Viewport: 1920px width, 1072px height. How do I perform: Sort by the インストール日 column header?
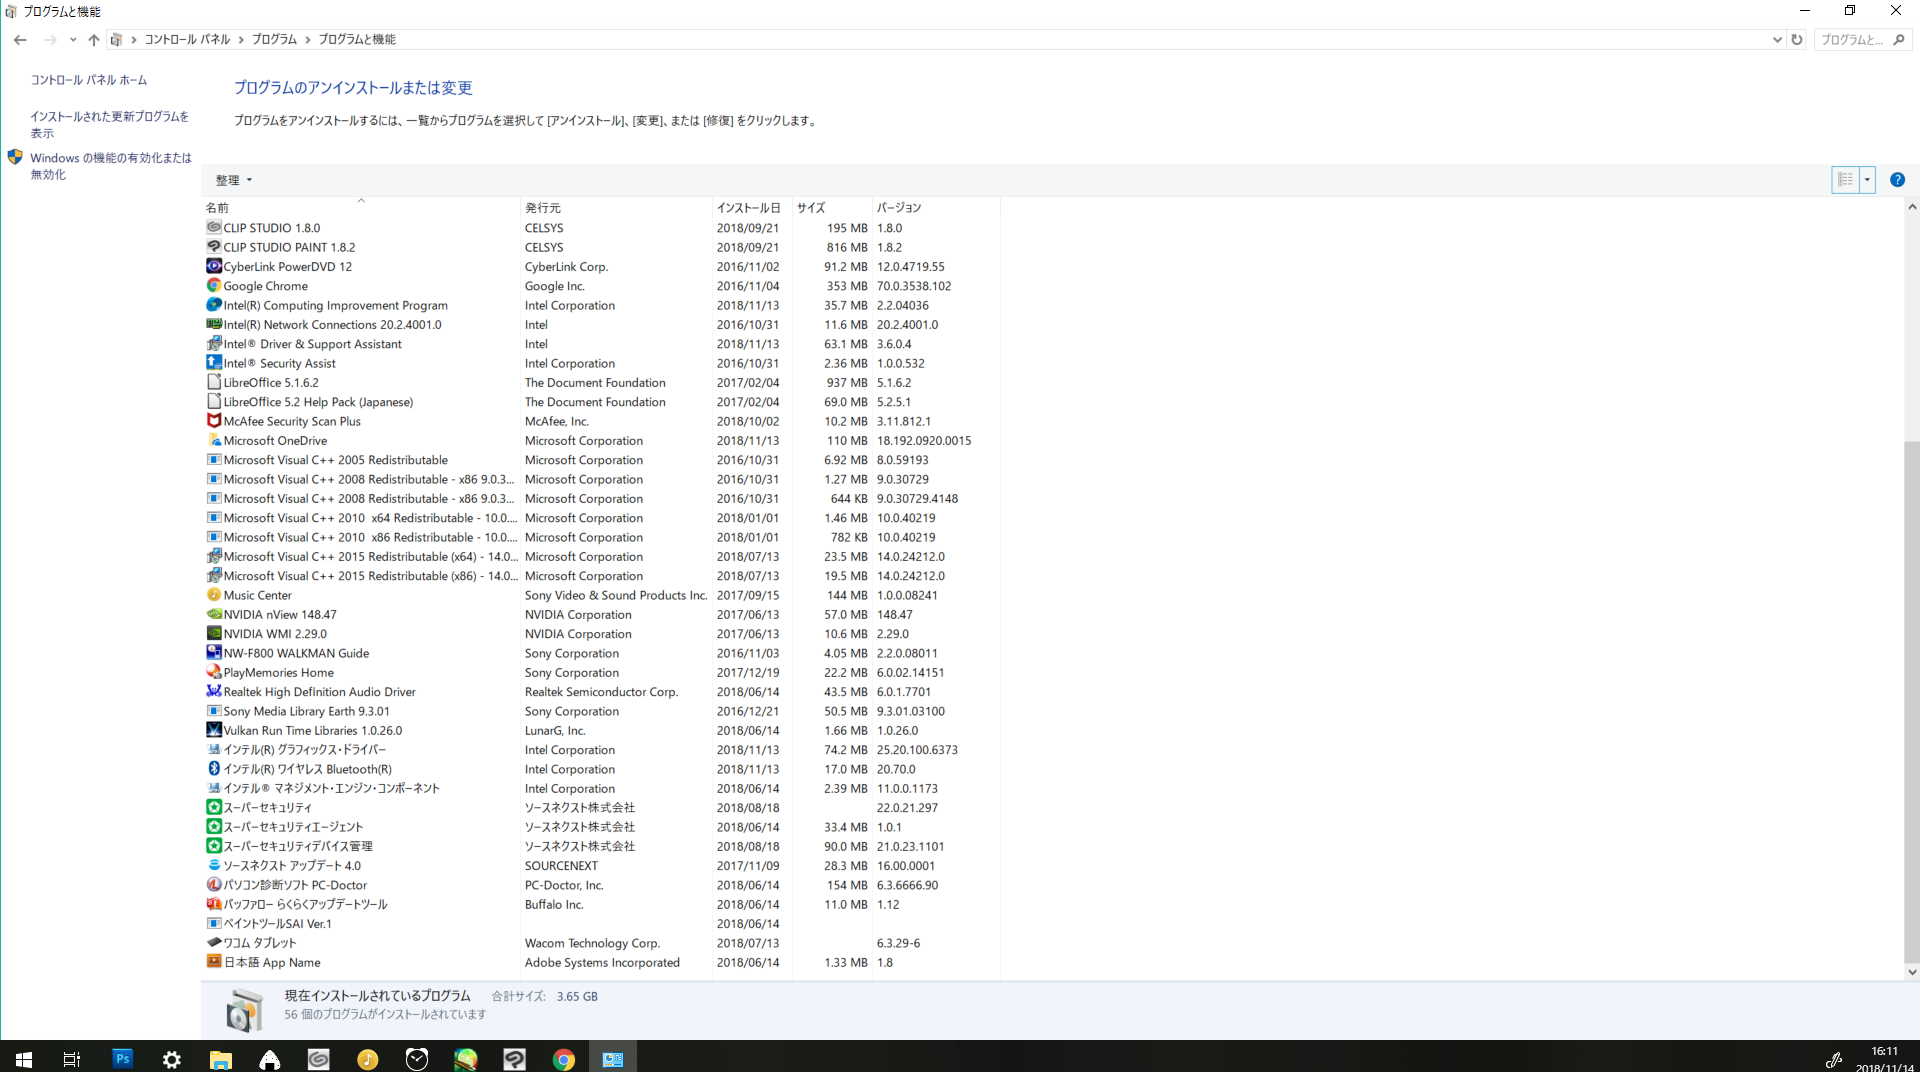point(752,208)
